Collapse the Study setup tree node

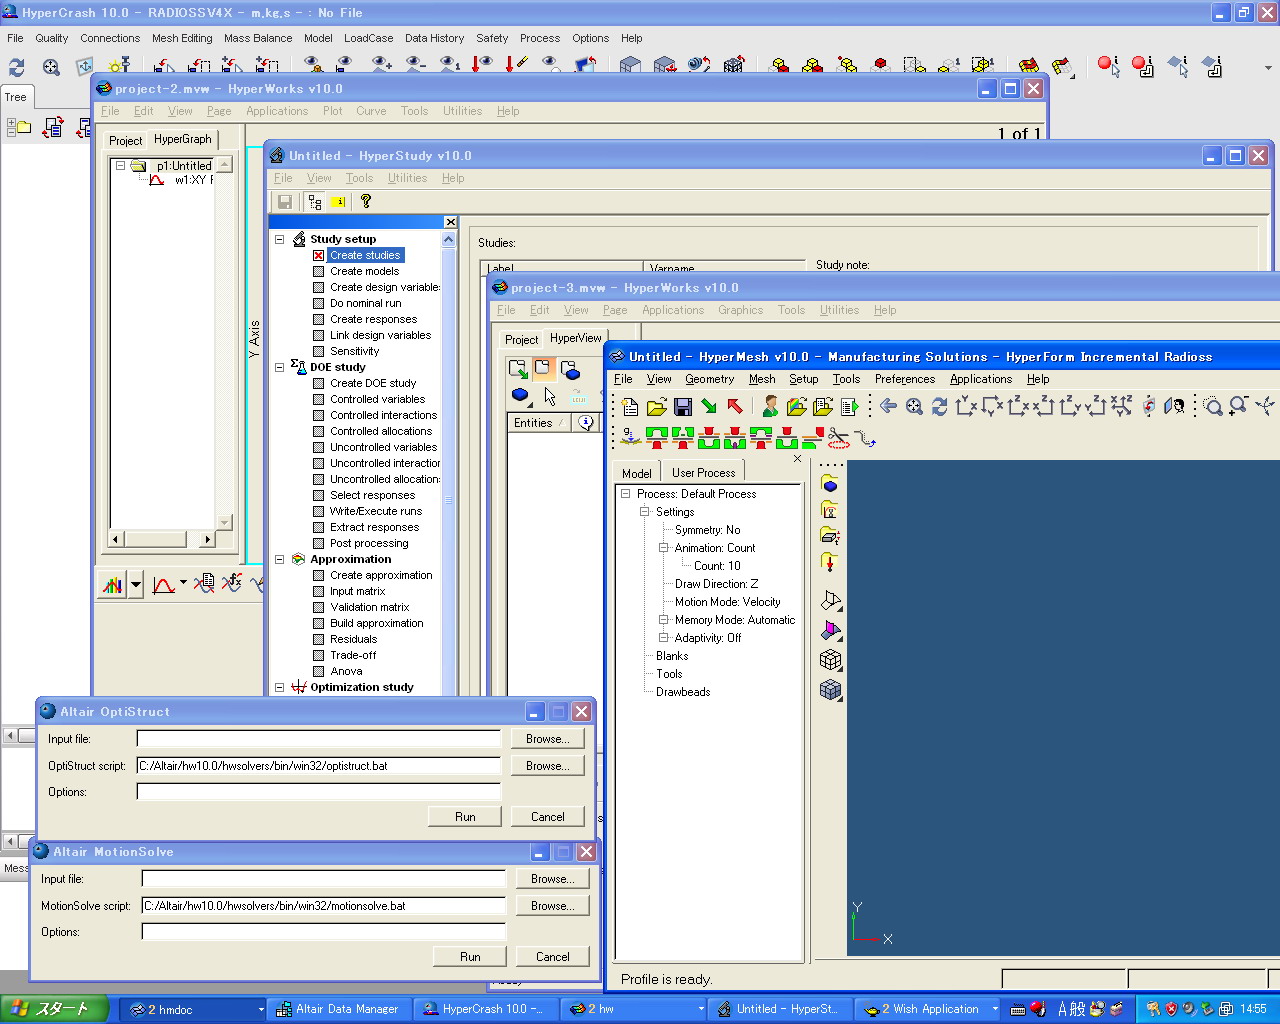pyautogui.click(x=279, y=239)
